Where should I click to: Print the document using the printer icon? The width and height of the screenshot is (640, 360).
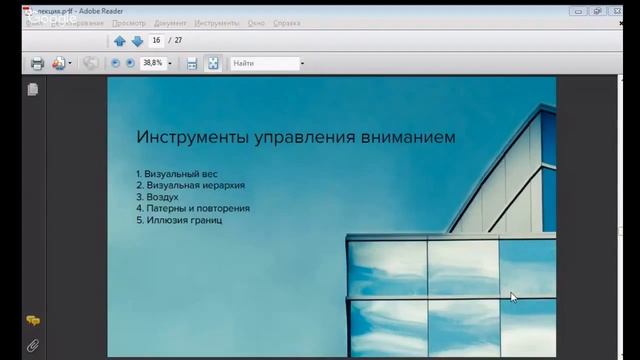(37, 63)
